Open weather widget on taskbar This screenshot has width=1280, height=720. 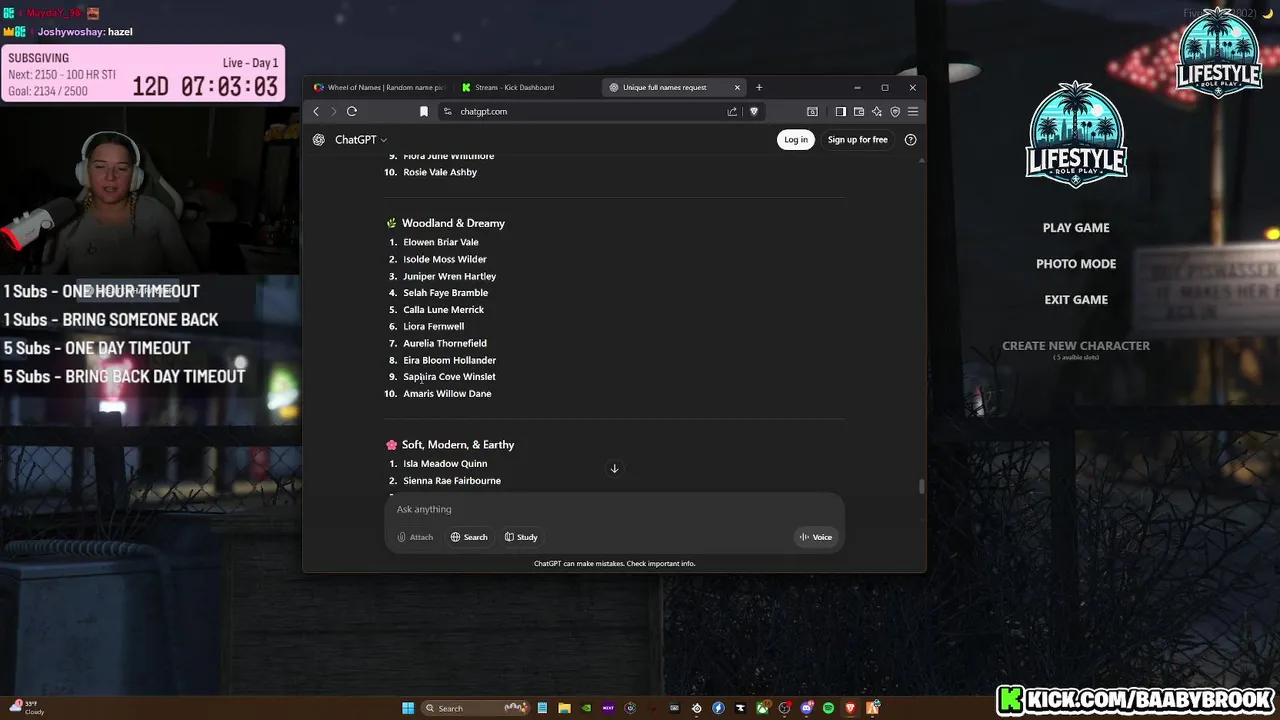(x=26, y=708)
